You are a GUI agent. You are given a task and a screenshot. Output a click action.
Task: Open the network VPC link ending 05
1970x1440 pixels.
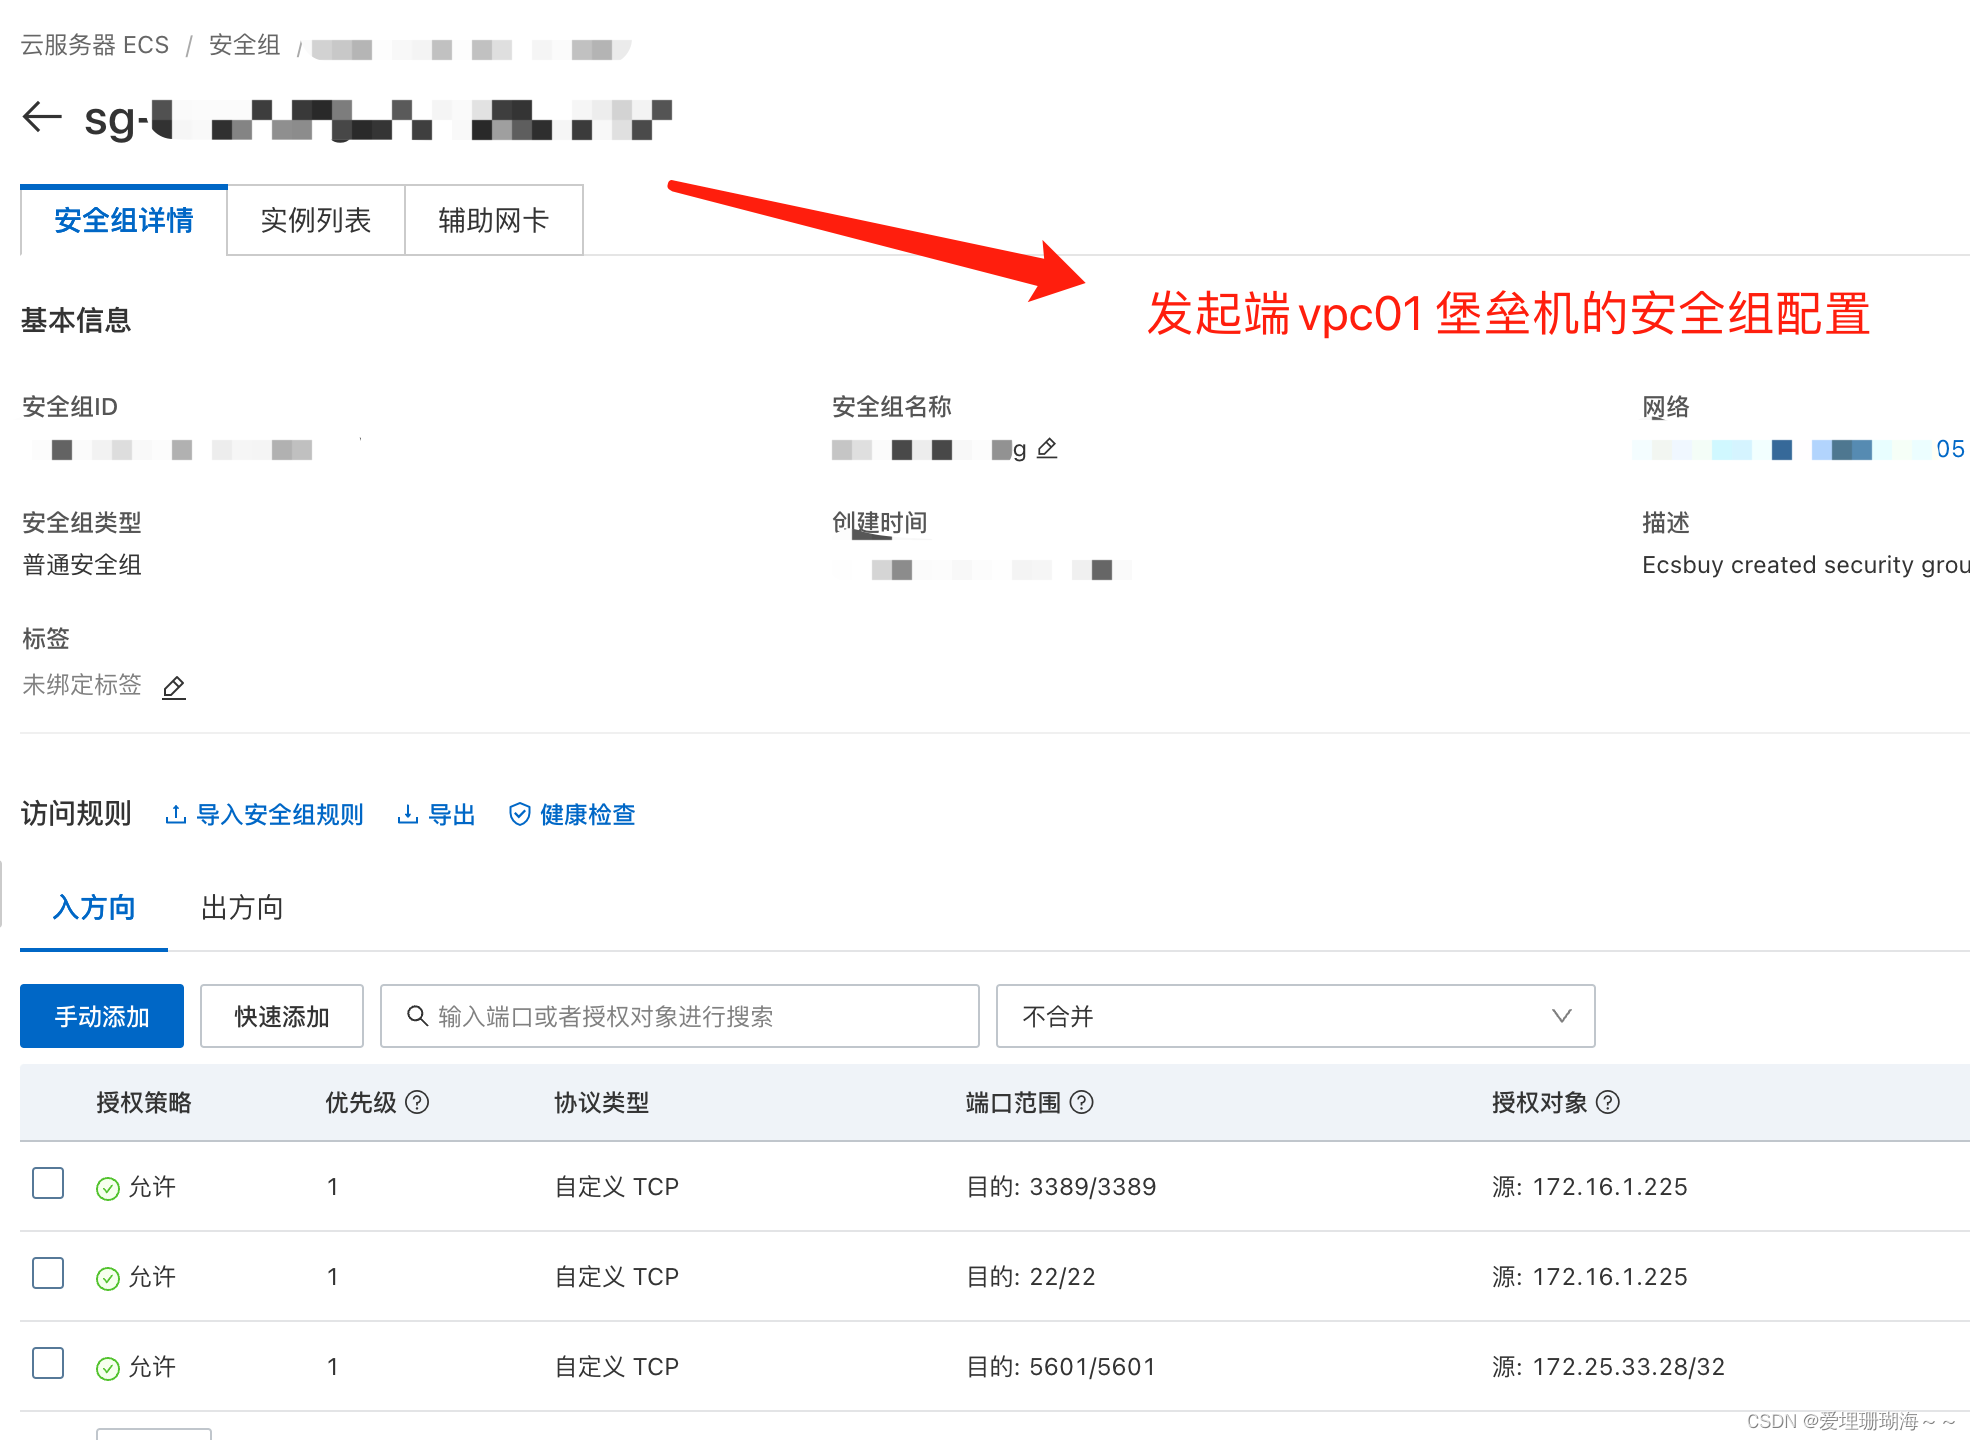pyautogui.click(x=1800, y=449)
